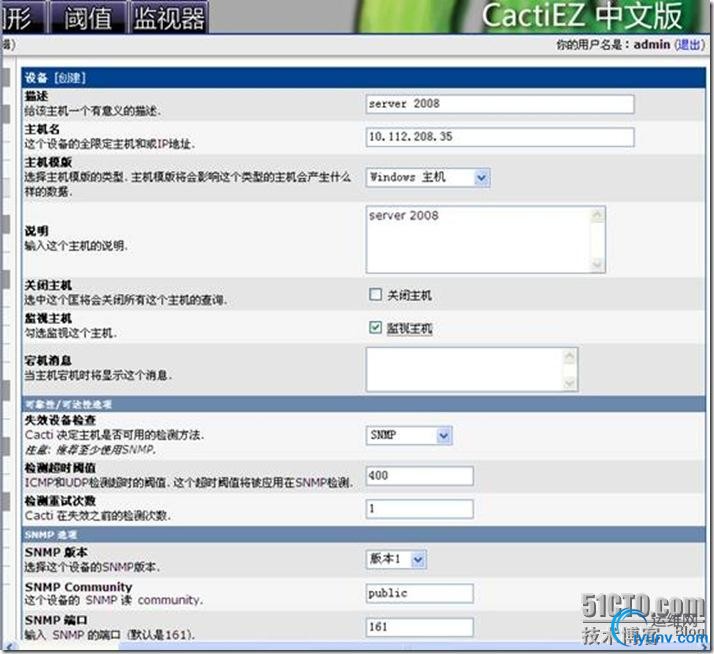714x654 pixels.
Task: Uncheck the 监视主机 checkbox
Action: (x=375, y=327)
